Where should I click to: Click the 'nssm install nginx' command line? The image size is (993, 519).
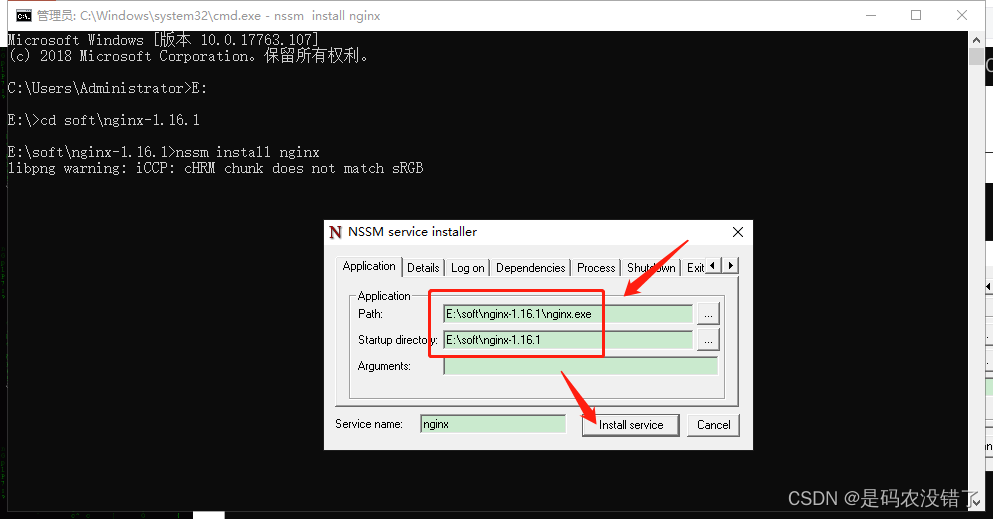click(163, 152)
